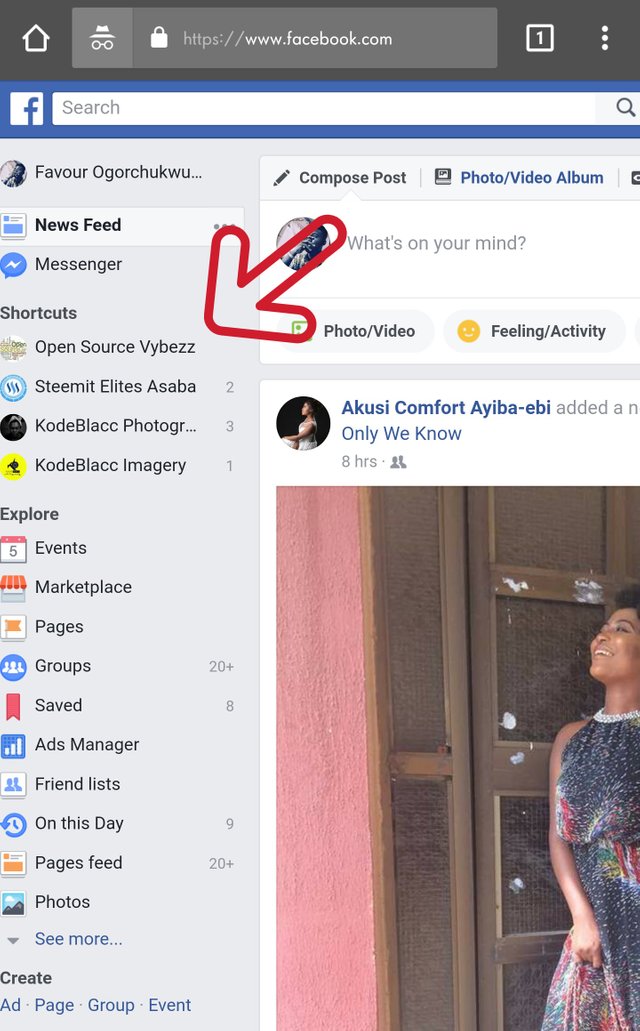Open Marketplace from Explore
Viewport: 640px width, 1031px height.
pyautogui.click(x=83, y=588)
